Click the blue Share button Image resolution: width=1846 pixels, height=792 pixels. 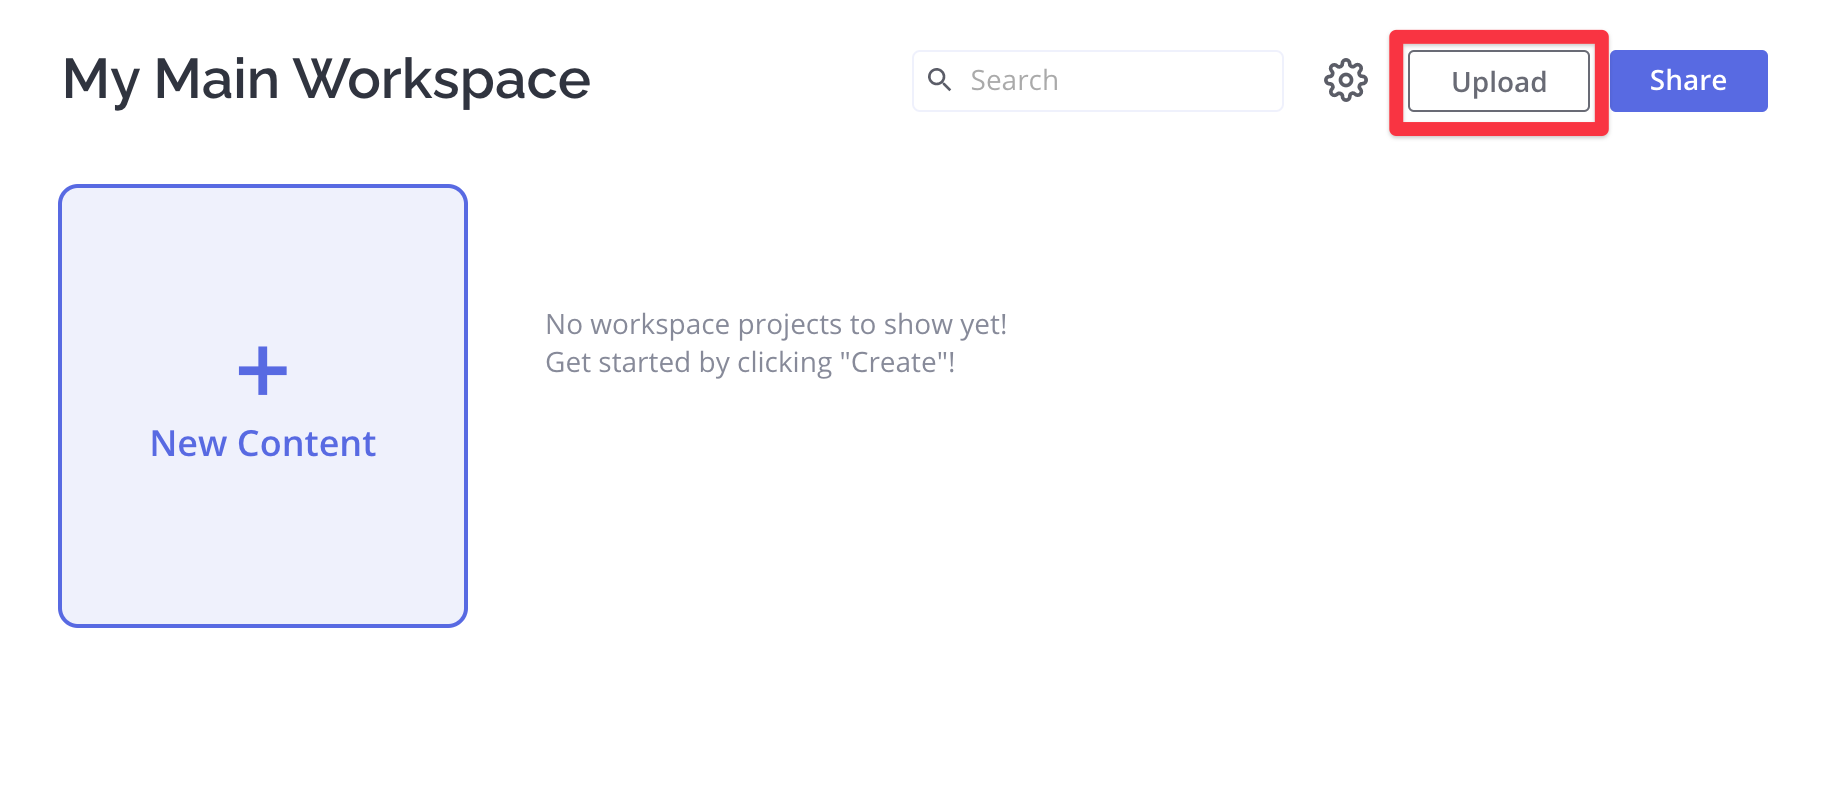pyautogui.click(x=1688, y=81)
